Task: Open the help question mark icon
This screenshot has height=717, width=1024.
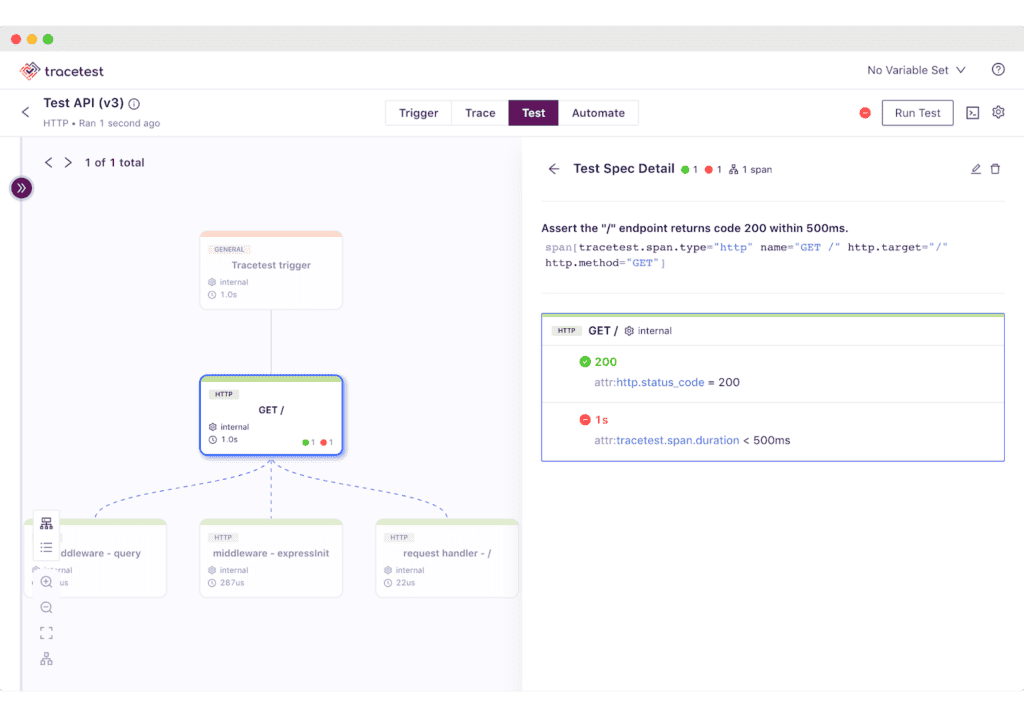Action: pyautogui.click(x=997, y=70)
